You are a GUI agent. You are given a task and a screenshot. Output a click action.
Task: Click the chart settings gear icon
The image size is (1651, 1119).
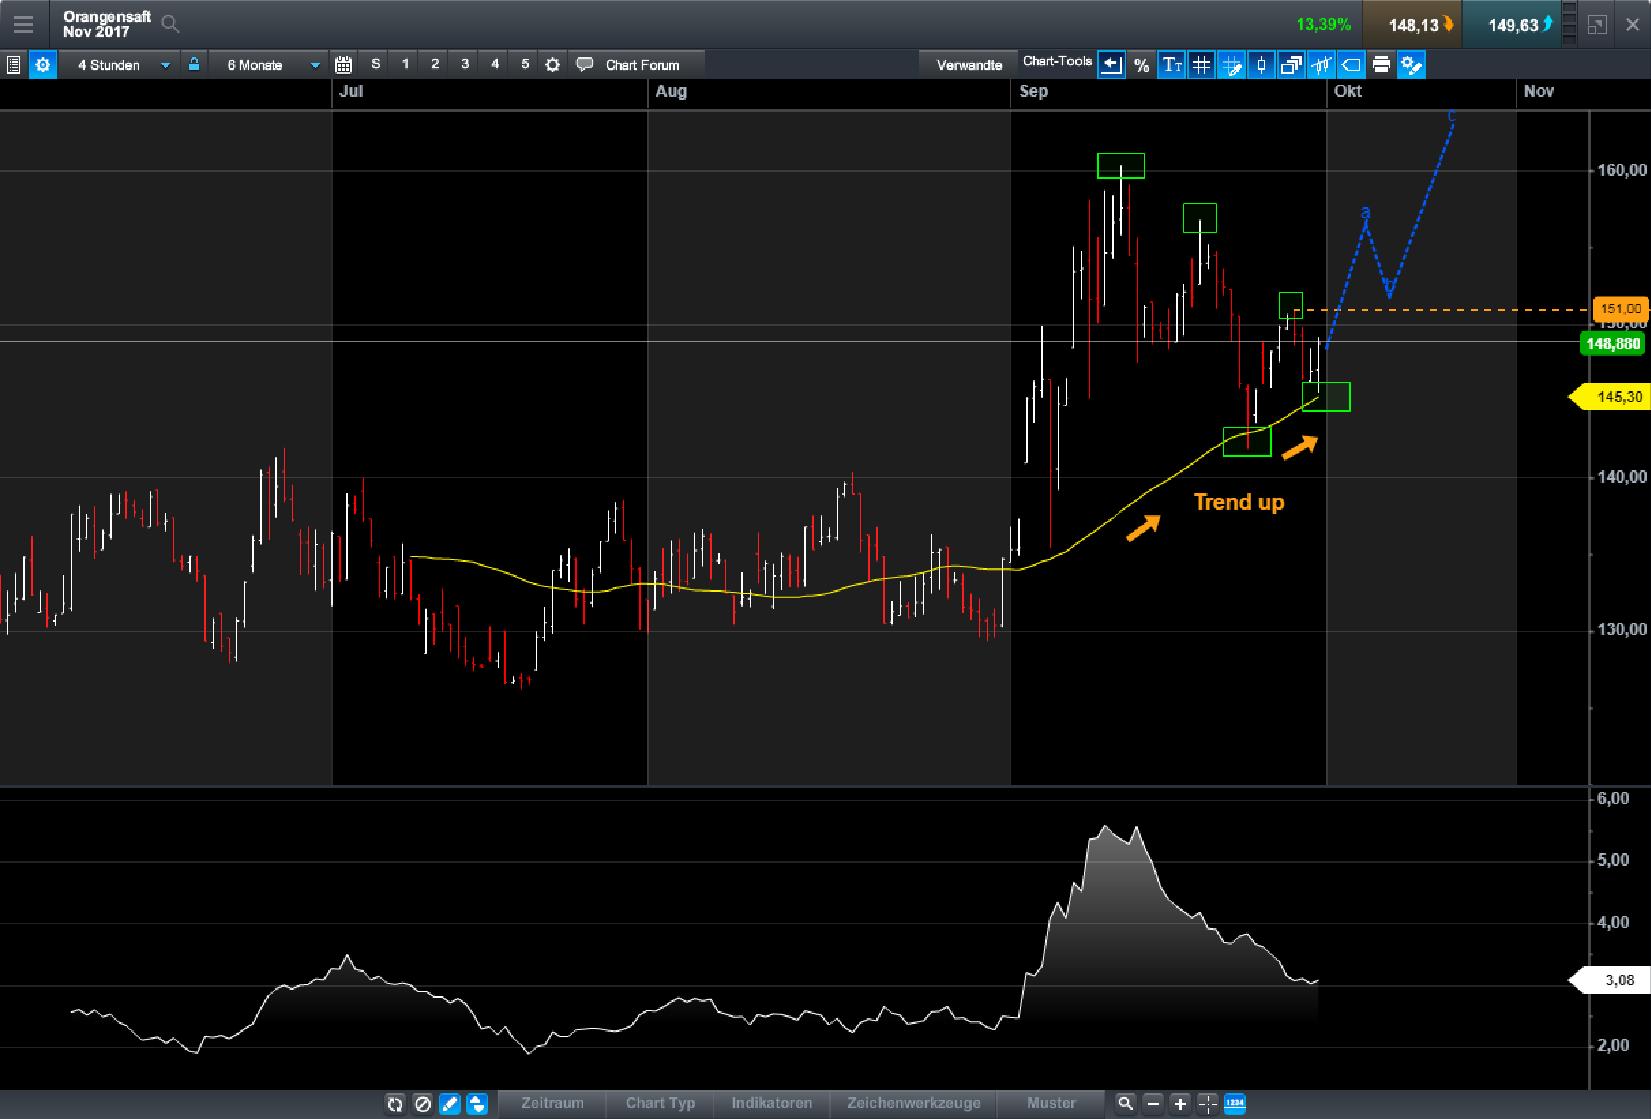click(42, 64)
